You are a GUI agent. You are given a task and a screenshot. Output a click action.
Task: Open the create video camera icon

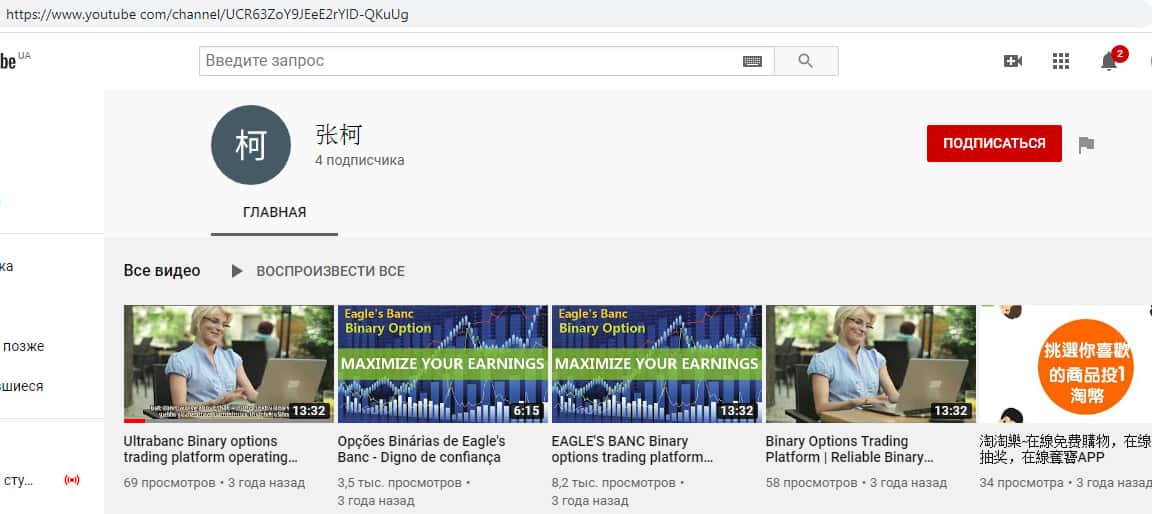[x=1013, y=61]
